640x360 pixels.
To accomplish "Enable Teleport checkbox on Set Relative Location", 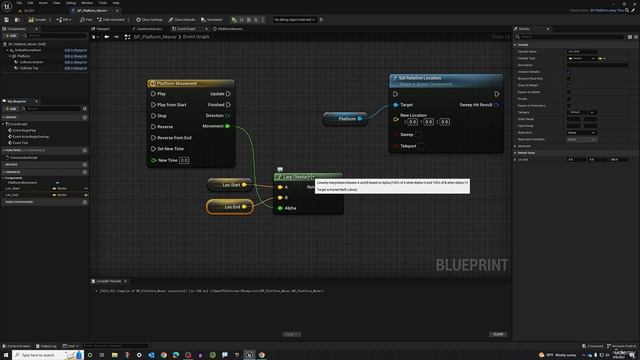I will [422, 146].
